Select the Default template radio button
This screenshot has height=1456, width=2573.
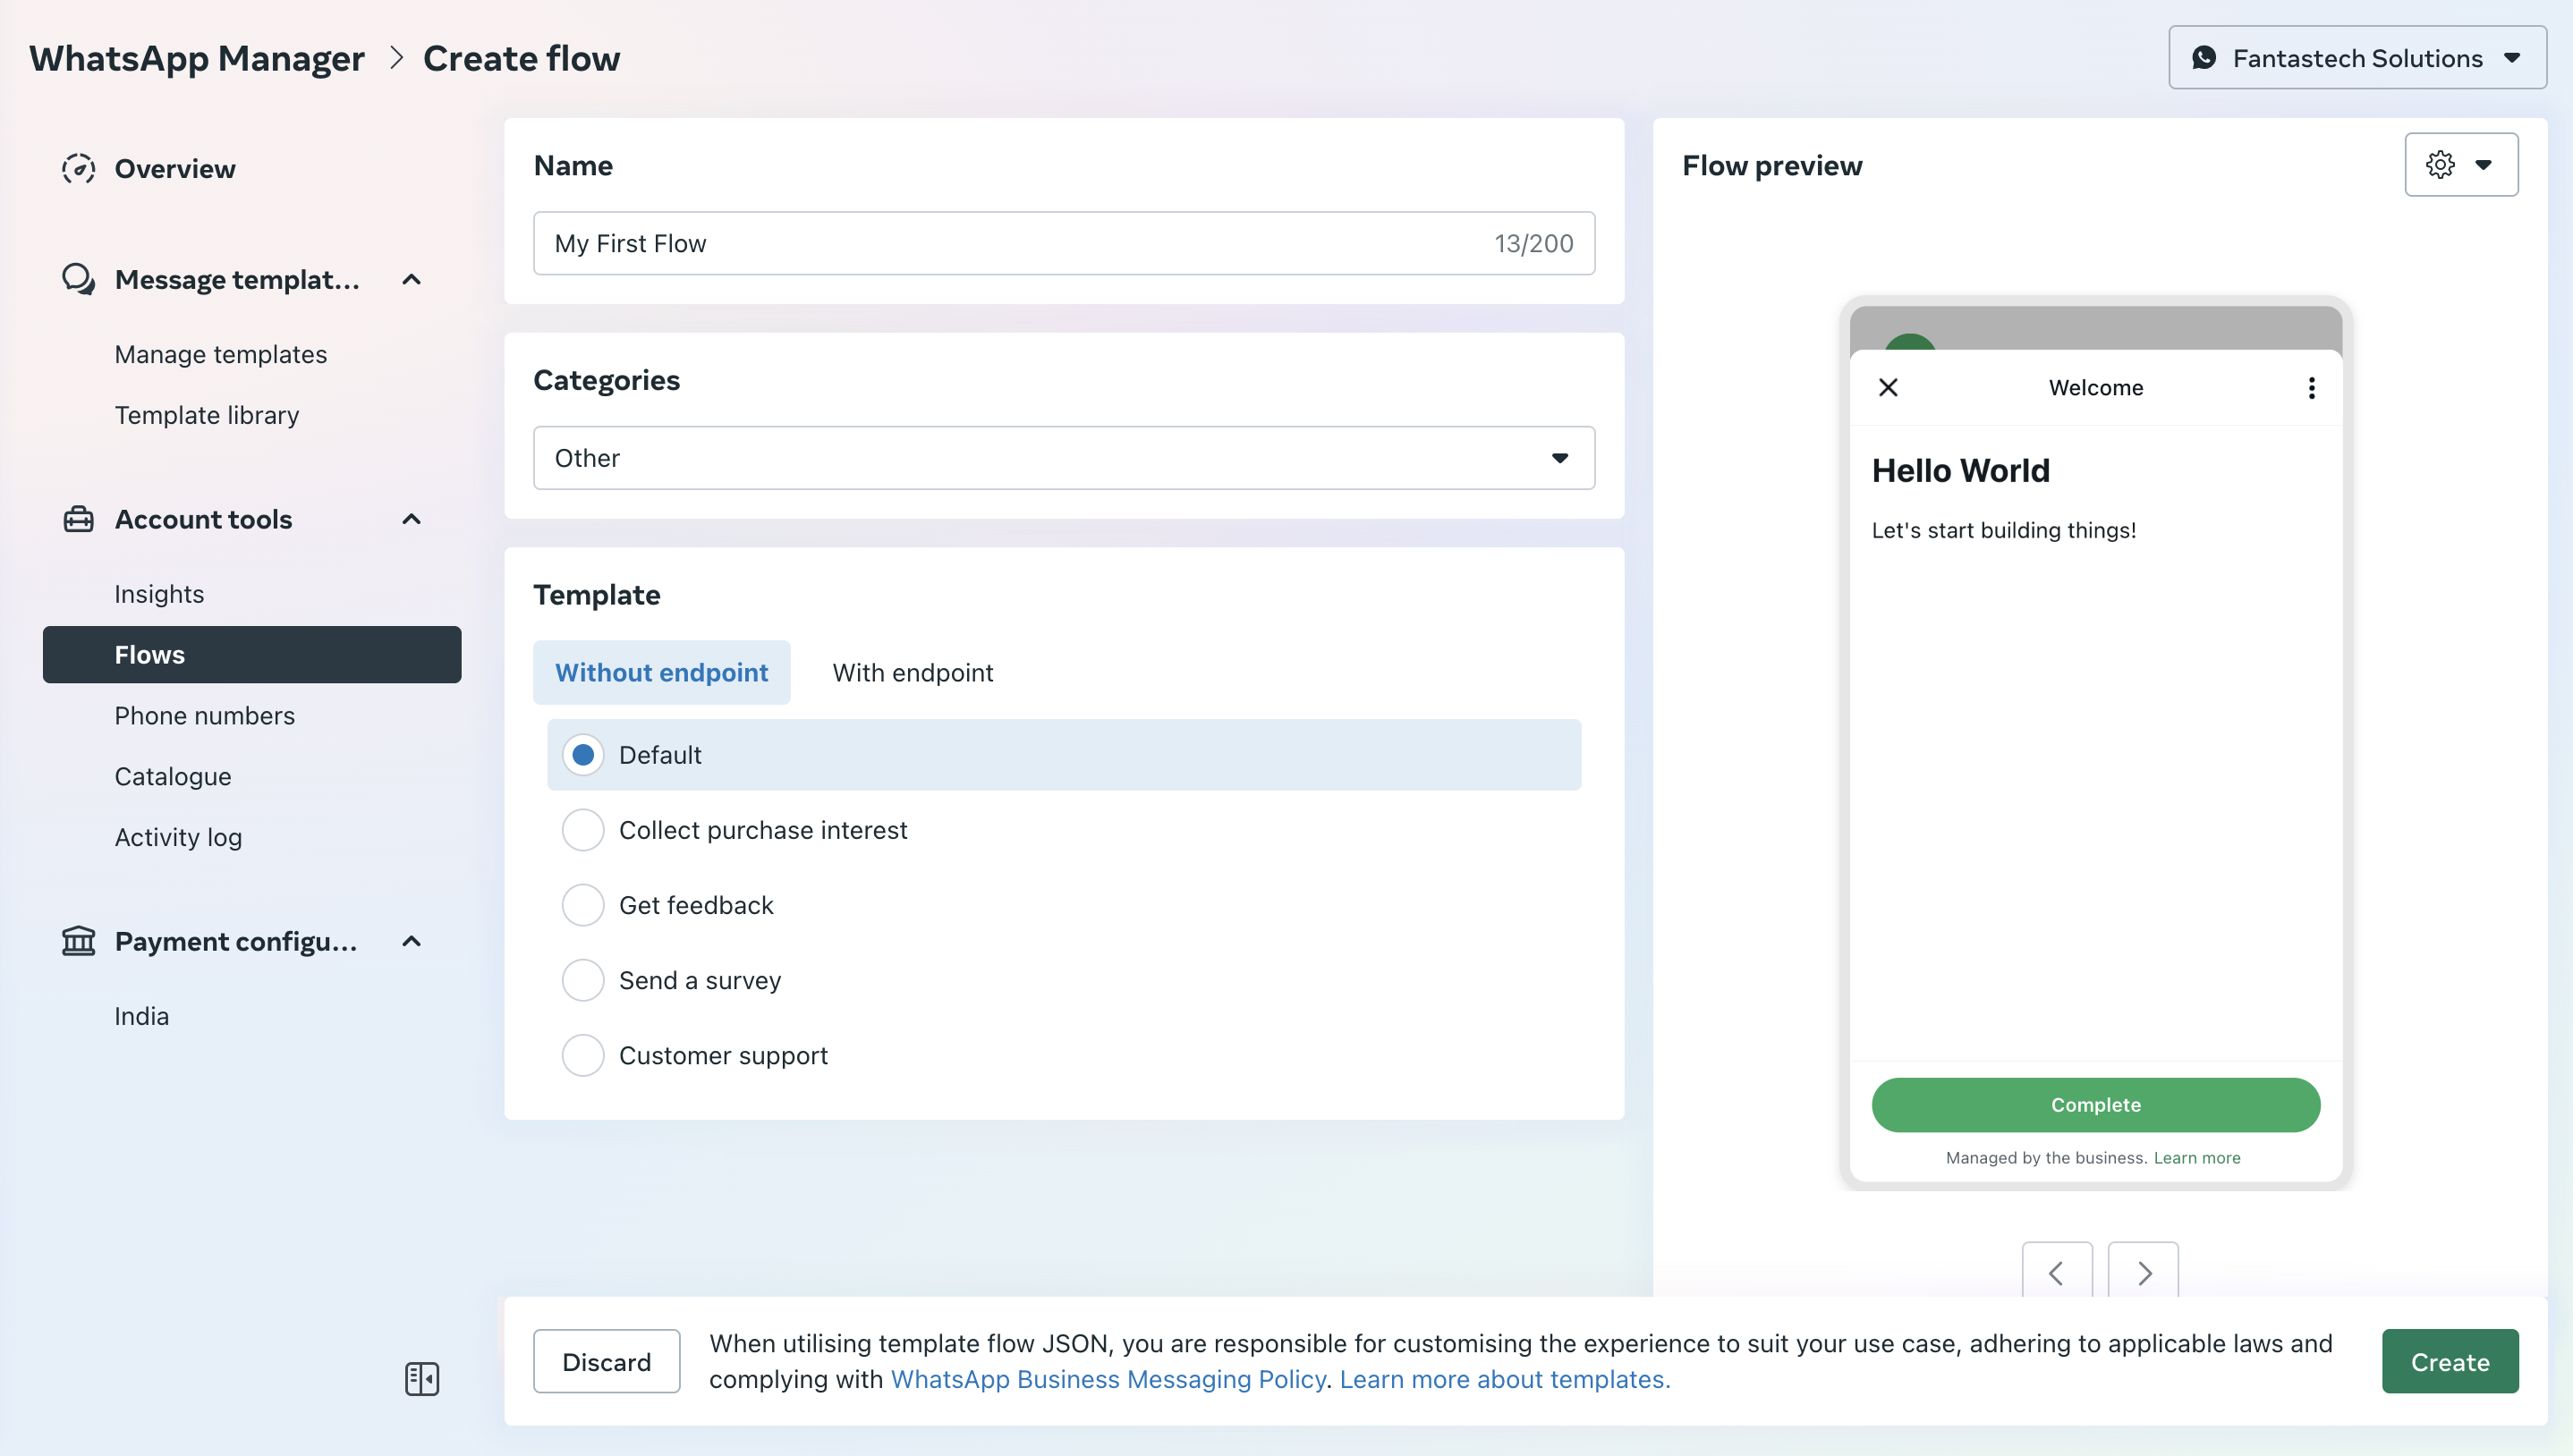pyautogui.click(x=583, y=755)
